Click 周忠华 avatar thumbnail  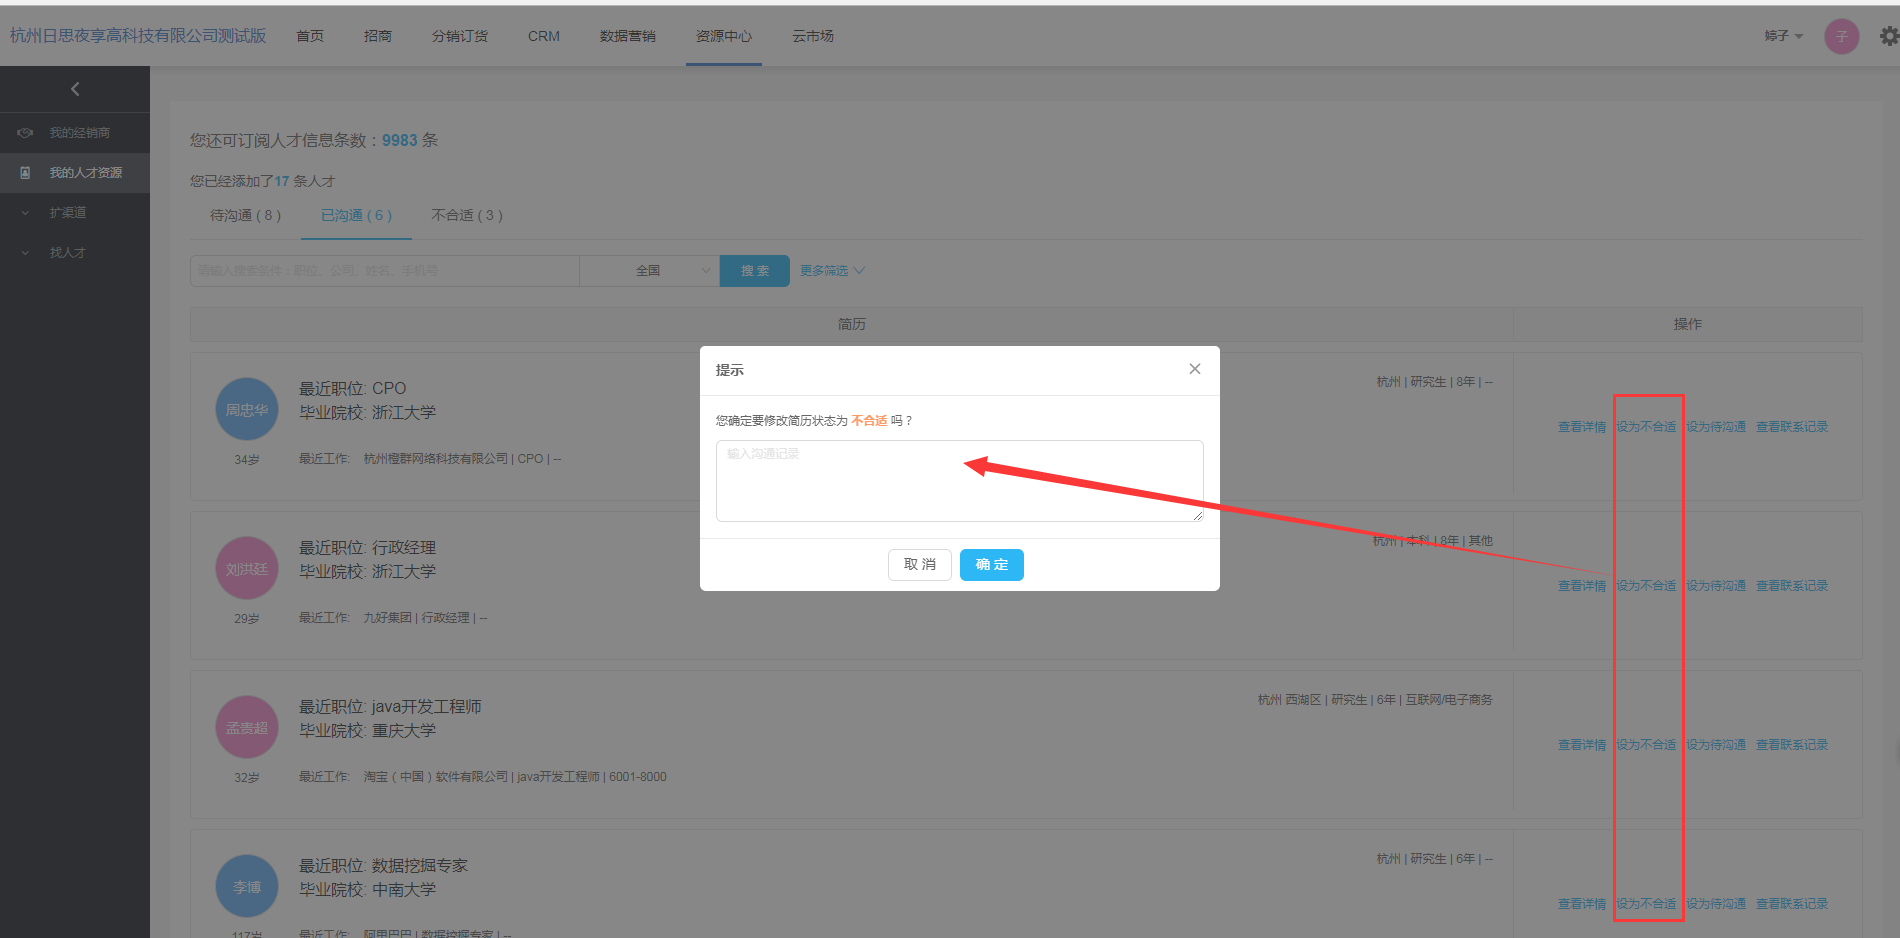(247, 409)
